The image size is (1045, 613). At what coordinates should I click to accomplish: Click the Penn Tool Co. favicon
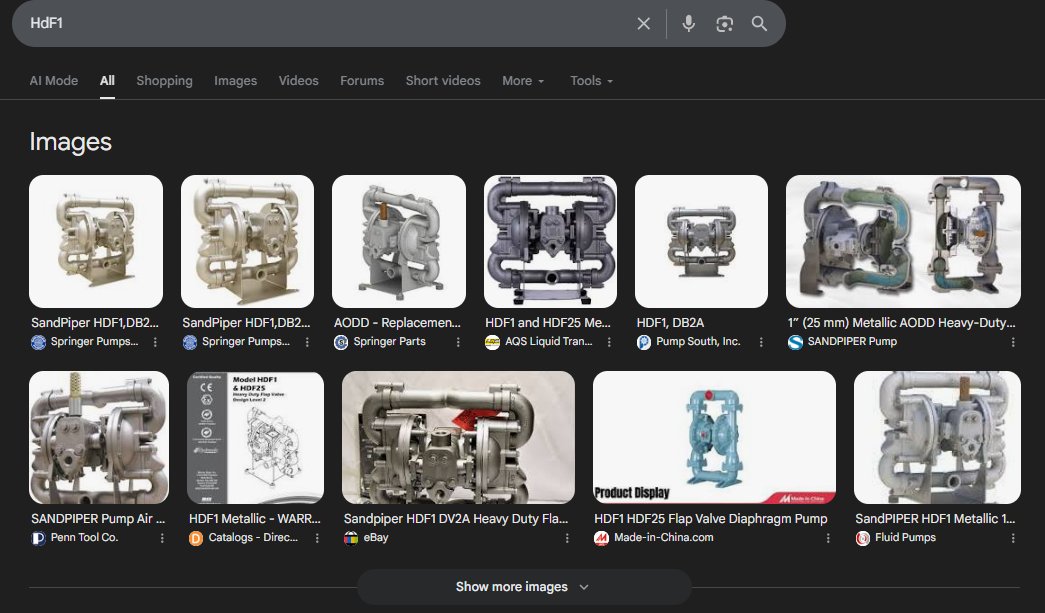click(39, 538)
